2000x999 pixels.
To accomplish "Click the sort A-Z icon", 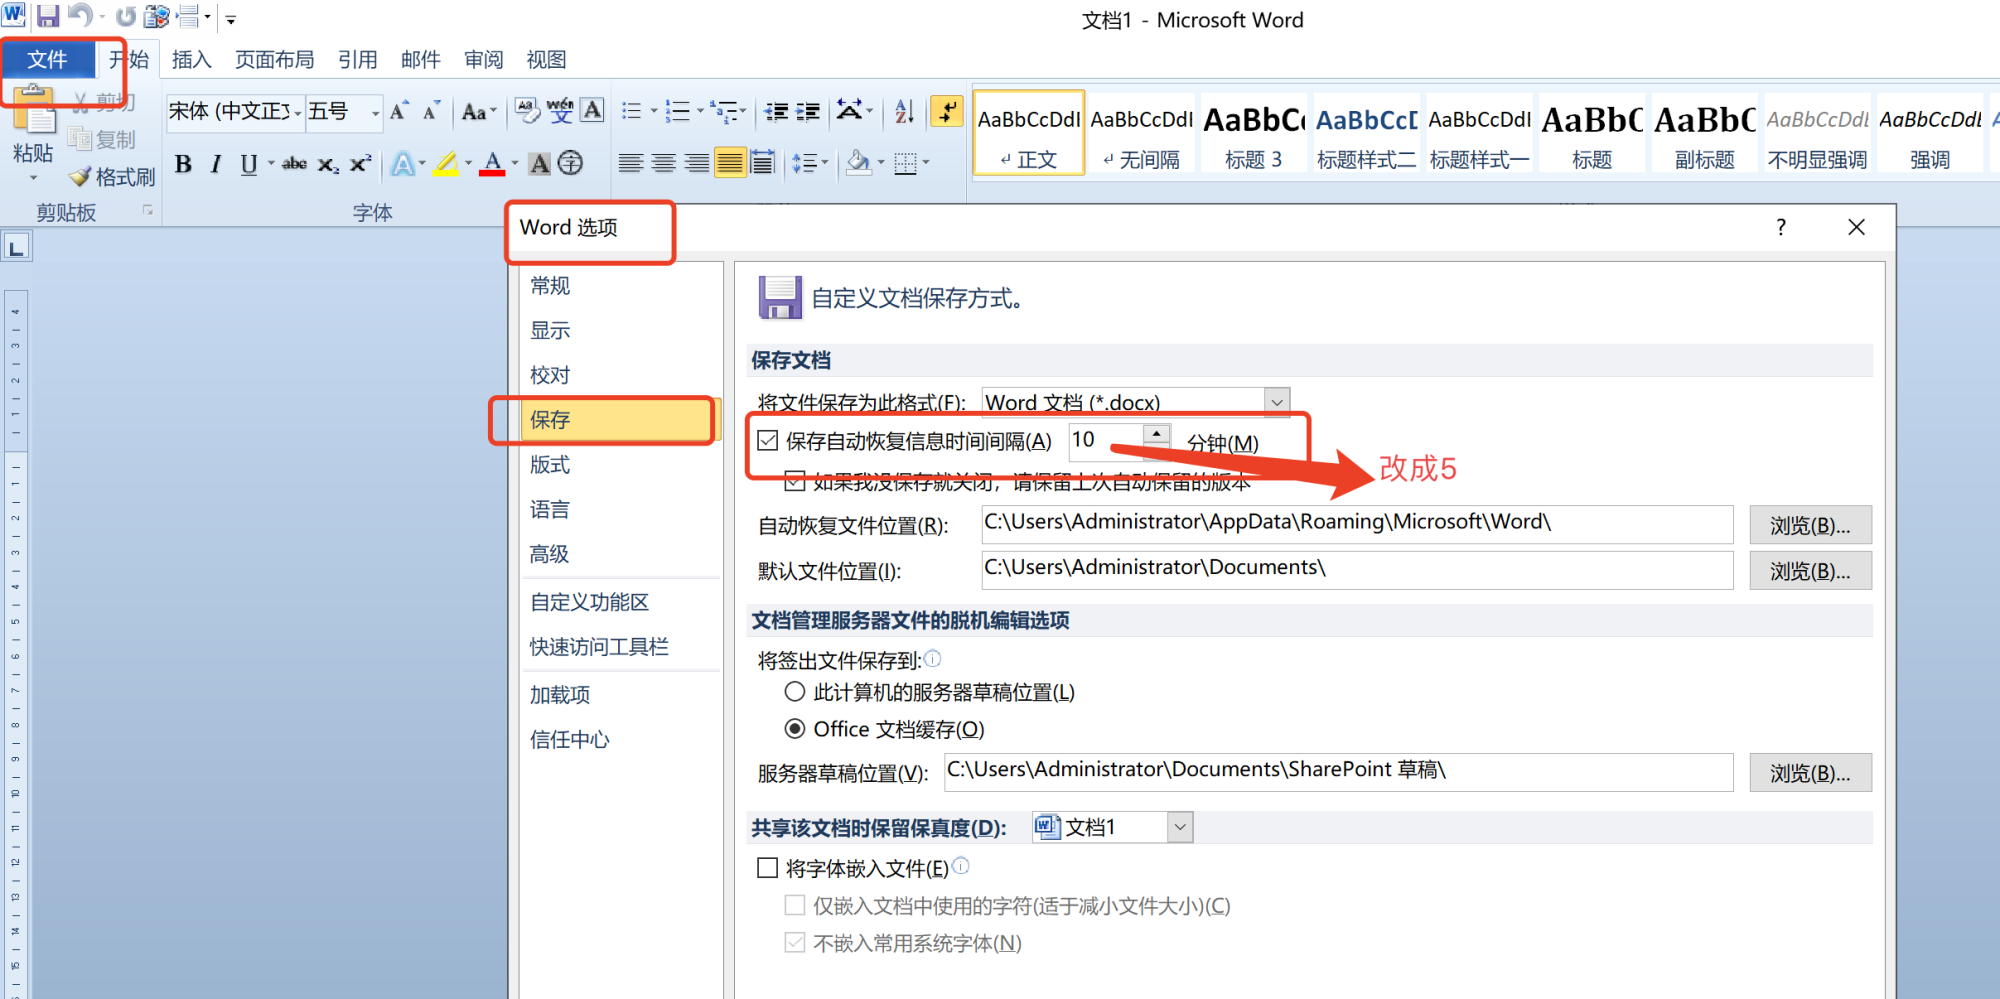I will (x=904, y=111).
